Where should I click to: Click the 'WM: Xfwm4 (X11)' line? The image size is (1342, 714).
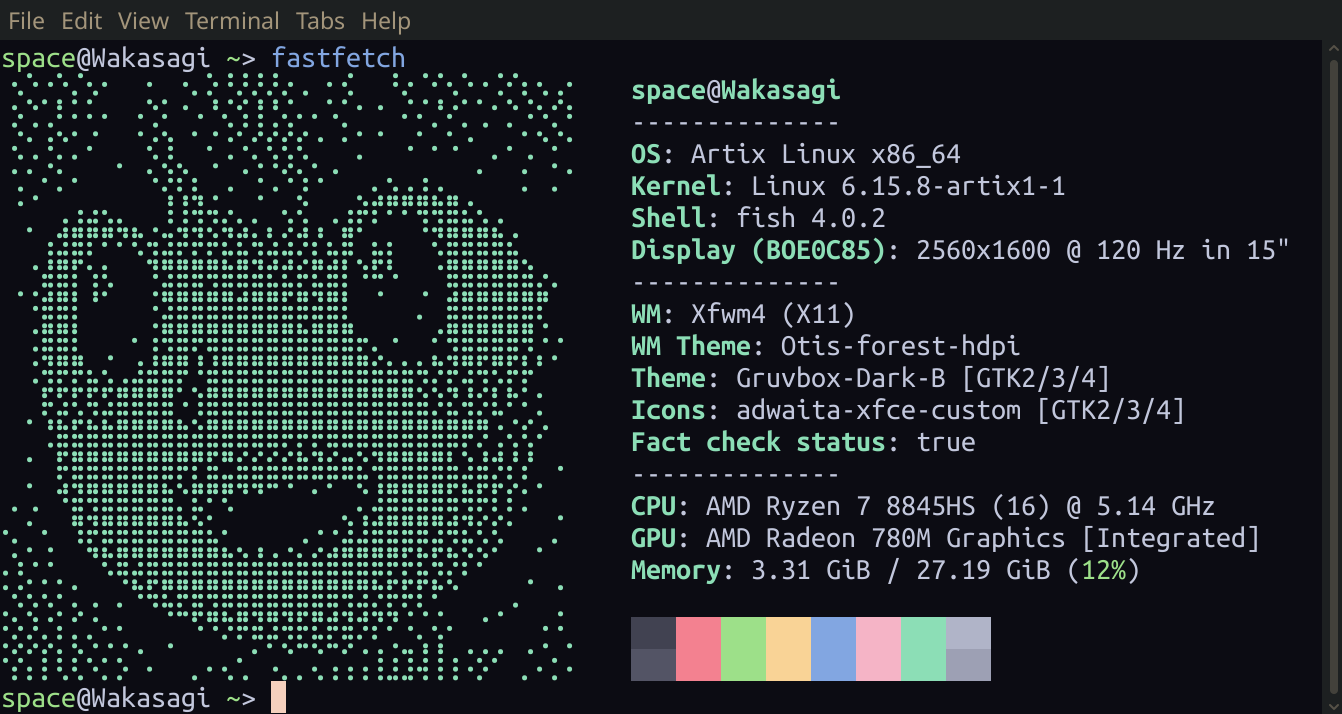(743, 315)
